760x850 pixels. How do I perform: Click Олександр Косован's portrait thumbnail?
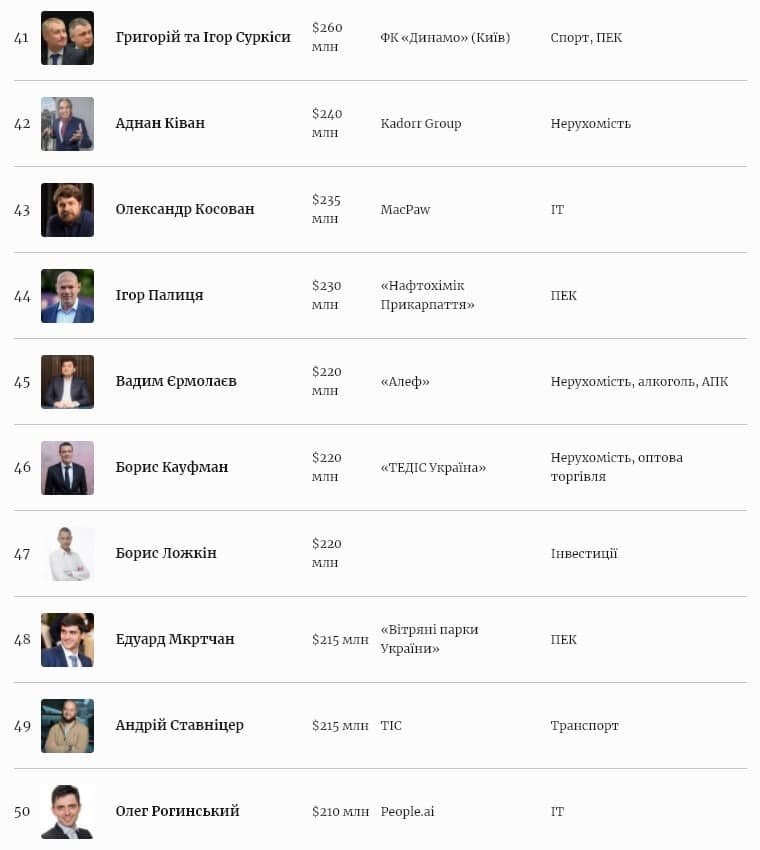pos(67,210)
